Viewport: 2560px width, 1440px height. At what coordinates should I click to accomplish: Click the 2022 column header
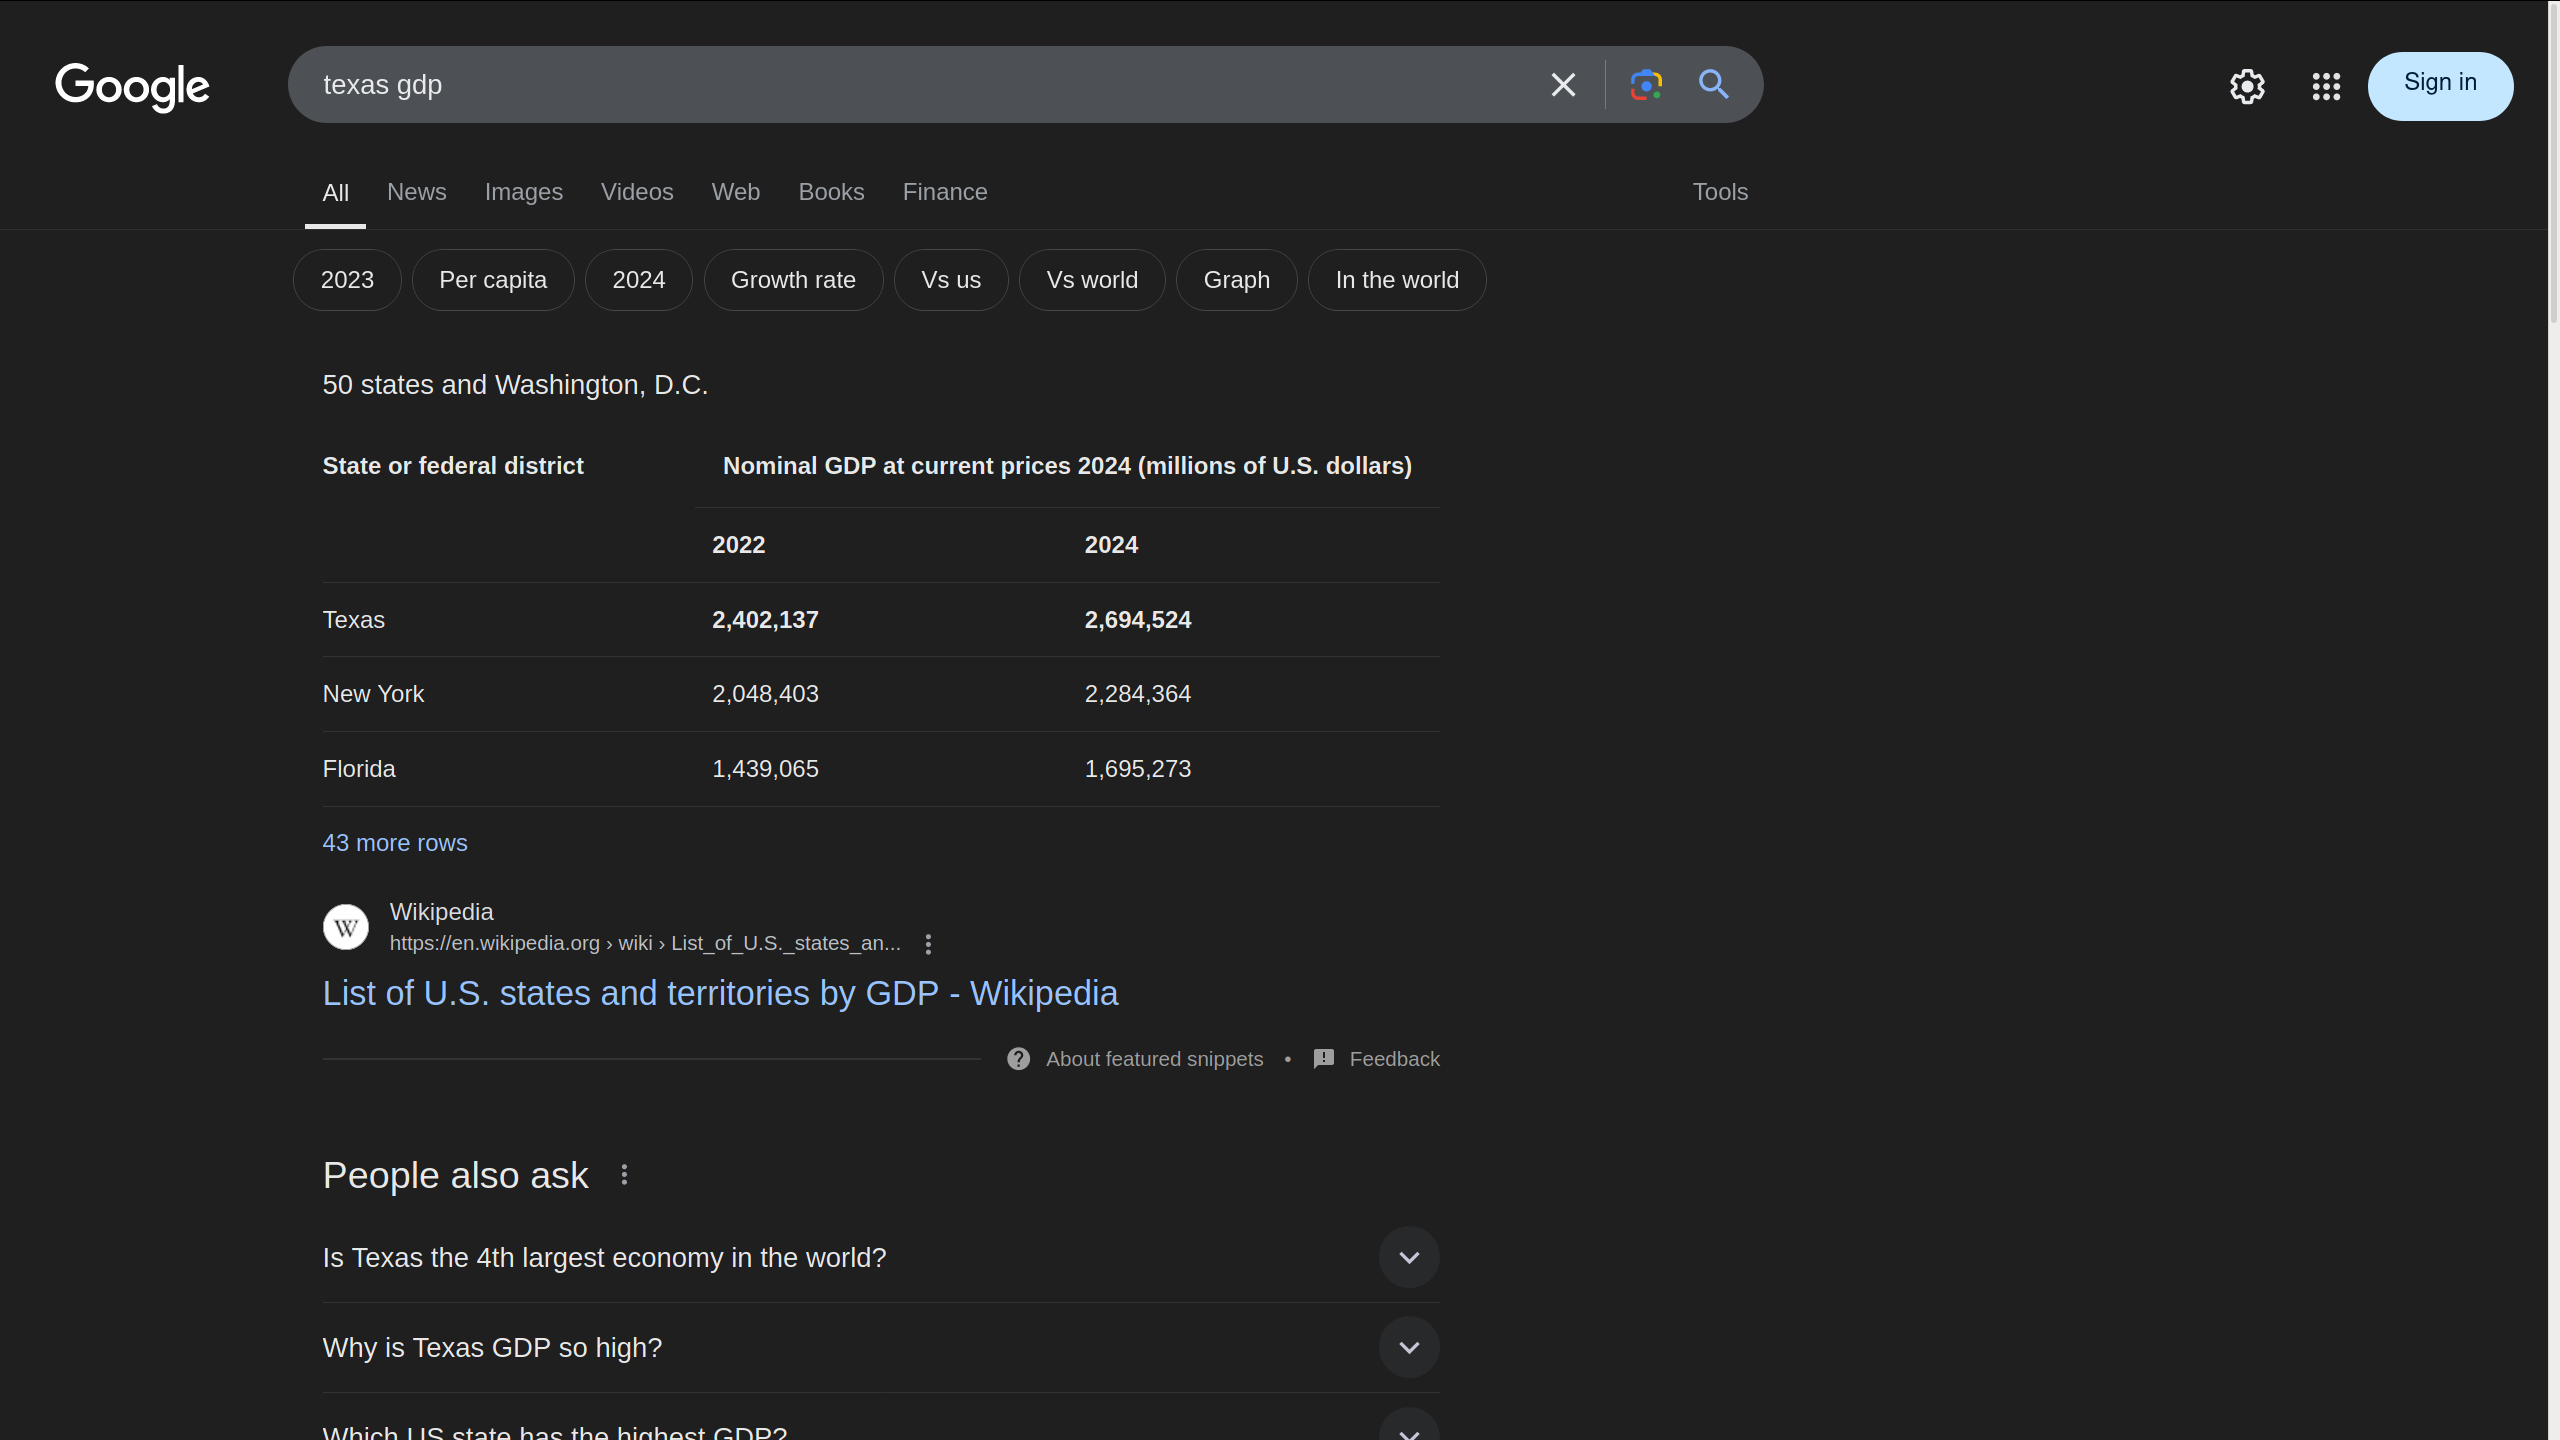[x=738, y=545]
